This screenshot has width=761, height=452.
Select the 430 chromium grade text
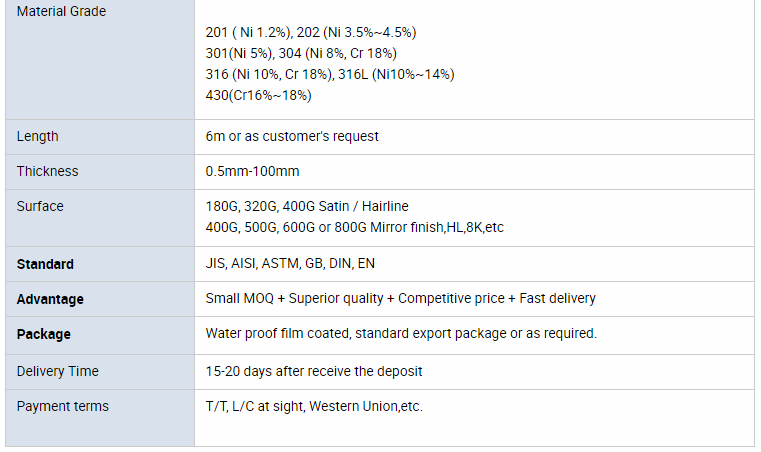(x=258, y=95)
